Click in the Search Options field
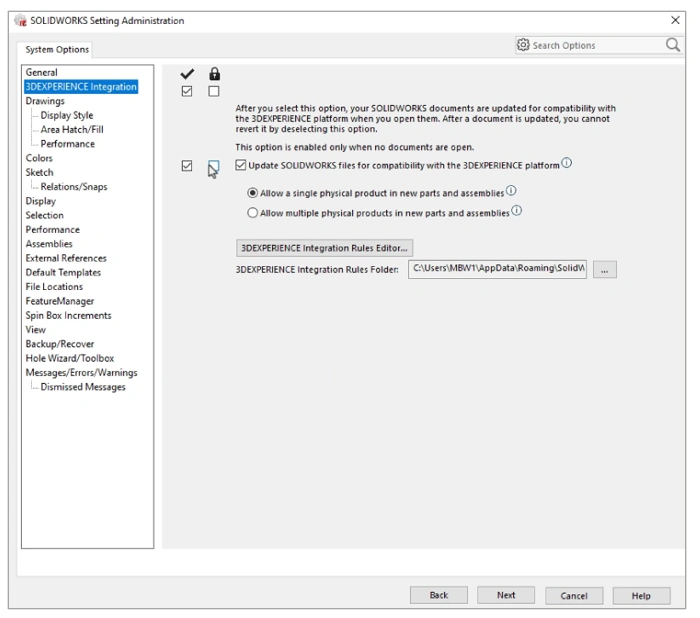This screenshot has width=700, height=618. 597,45
